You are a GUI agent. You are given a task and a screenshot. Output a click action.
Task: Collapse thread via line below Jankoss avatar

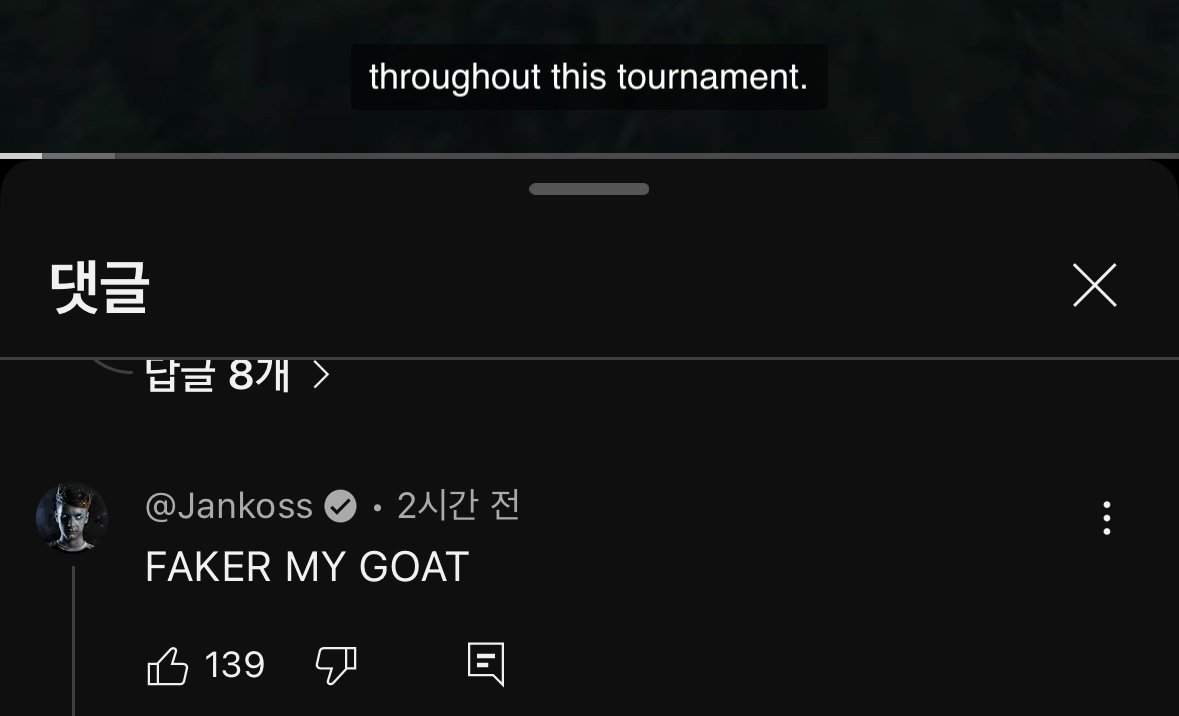[73, 640]
